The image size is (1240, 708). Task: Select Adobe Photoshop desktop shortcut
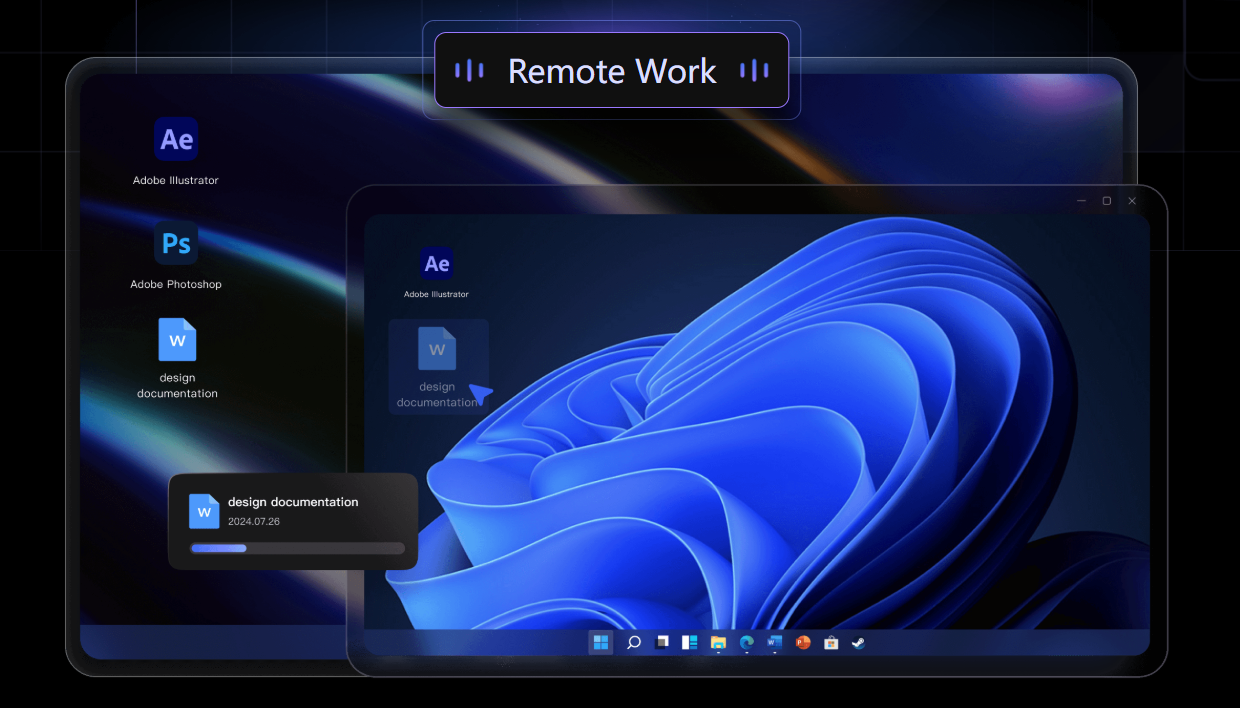[x=176, y=244]
